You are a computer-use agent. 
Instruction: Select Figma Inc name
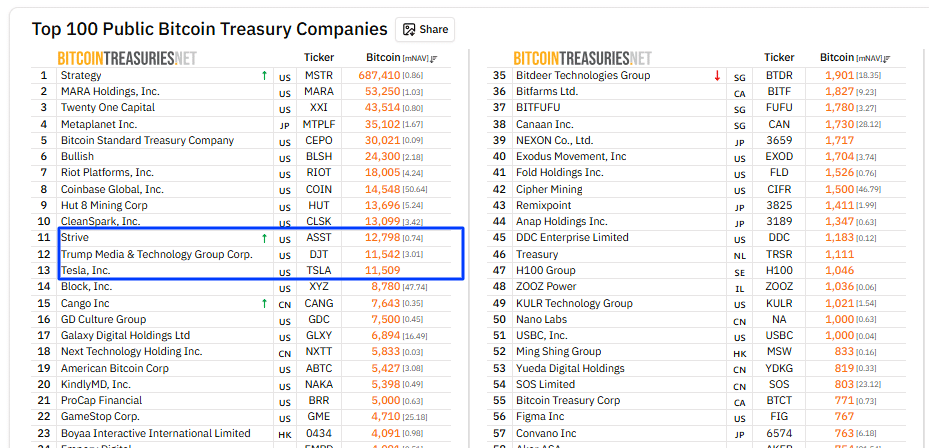tap(540, 417)
